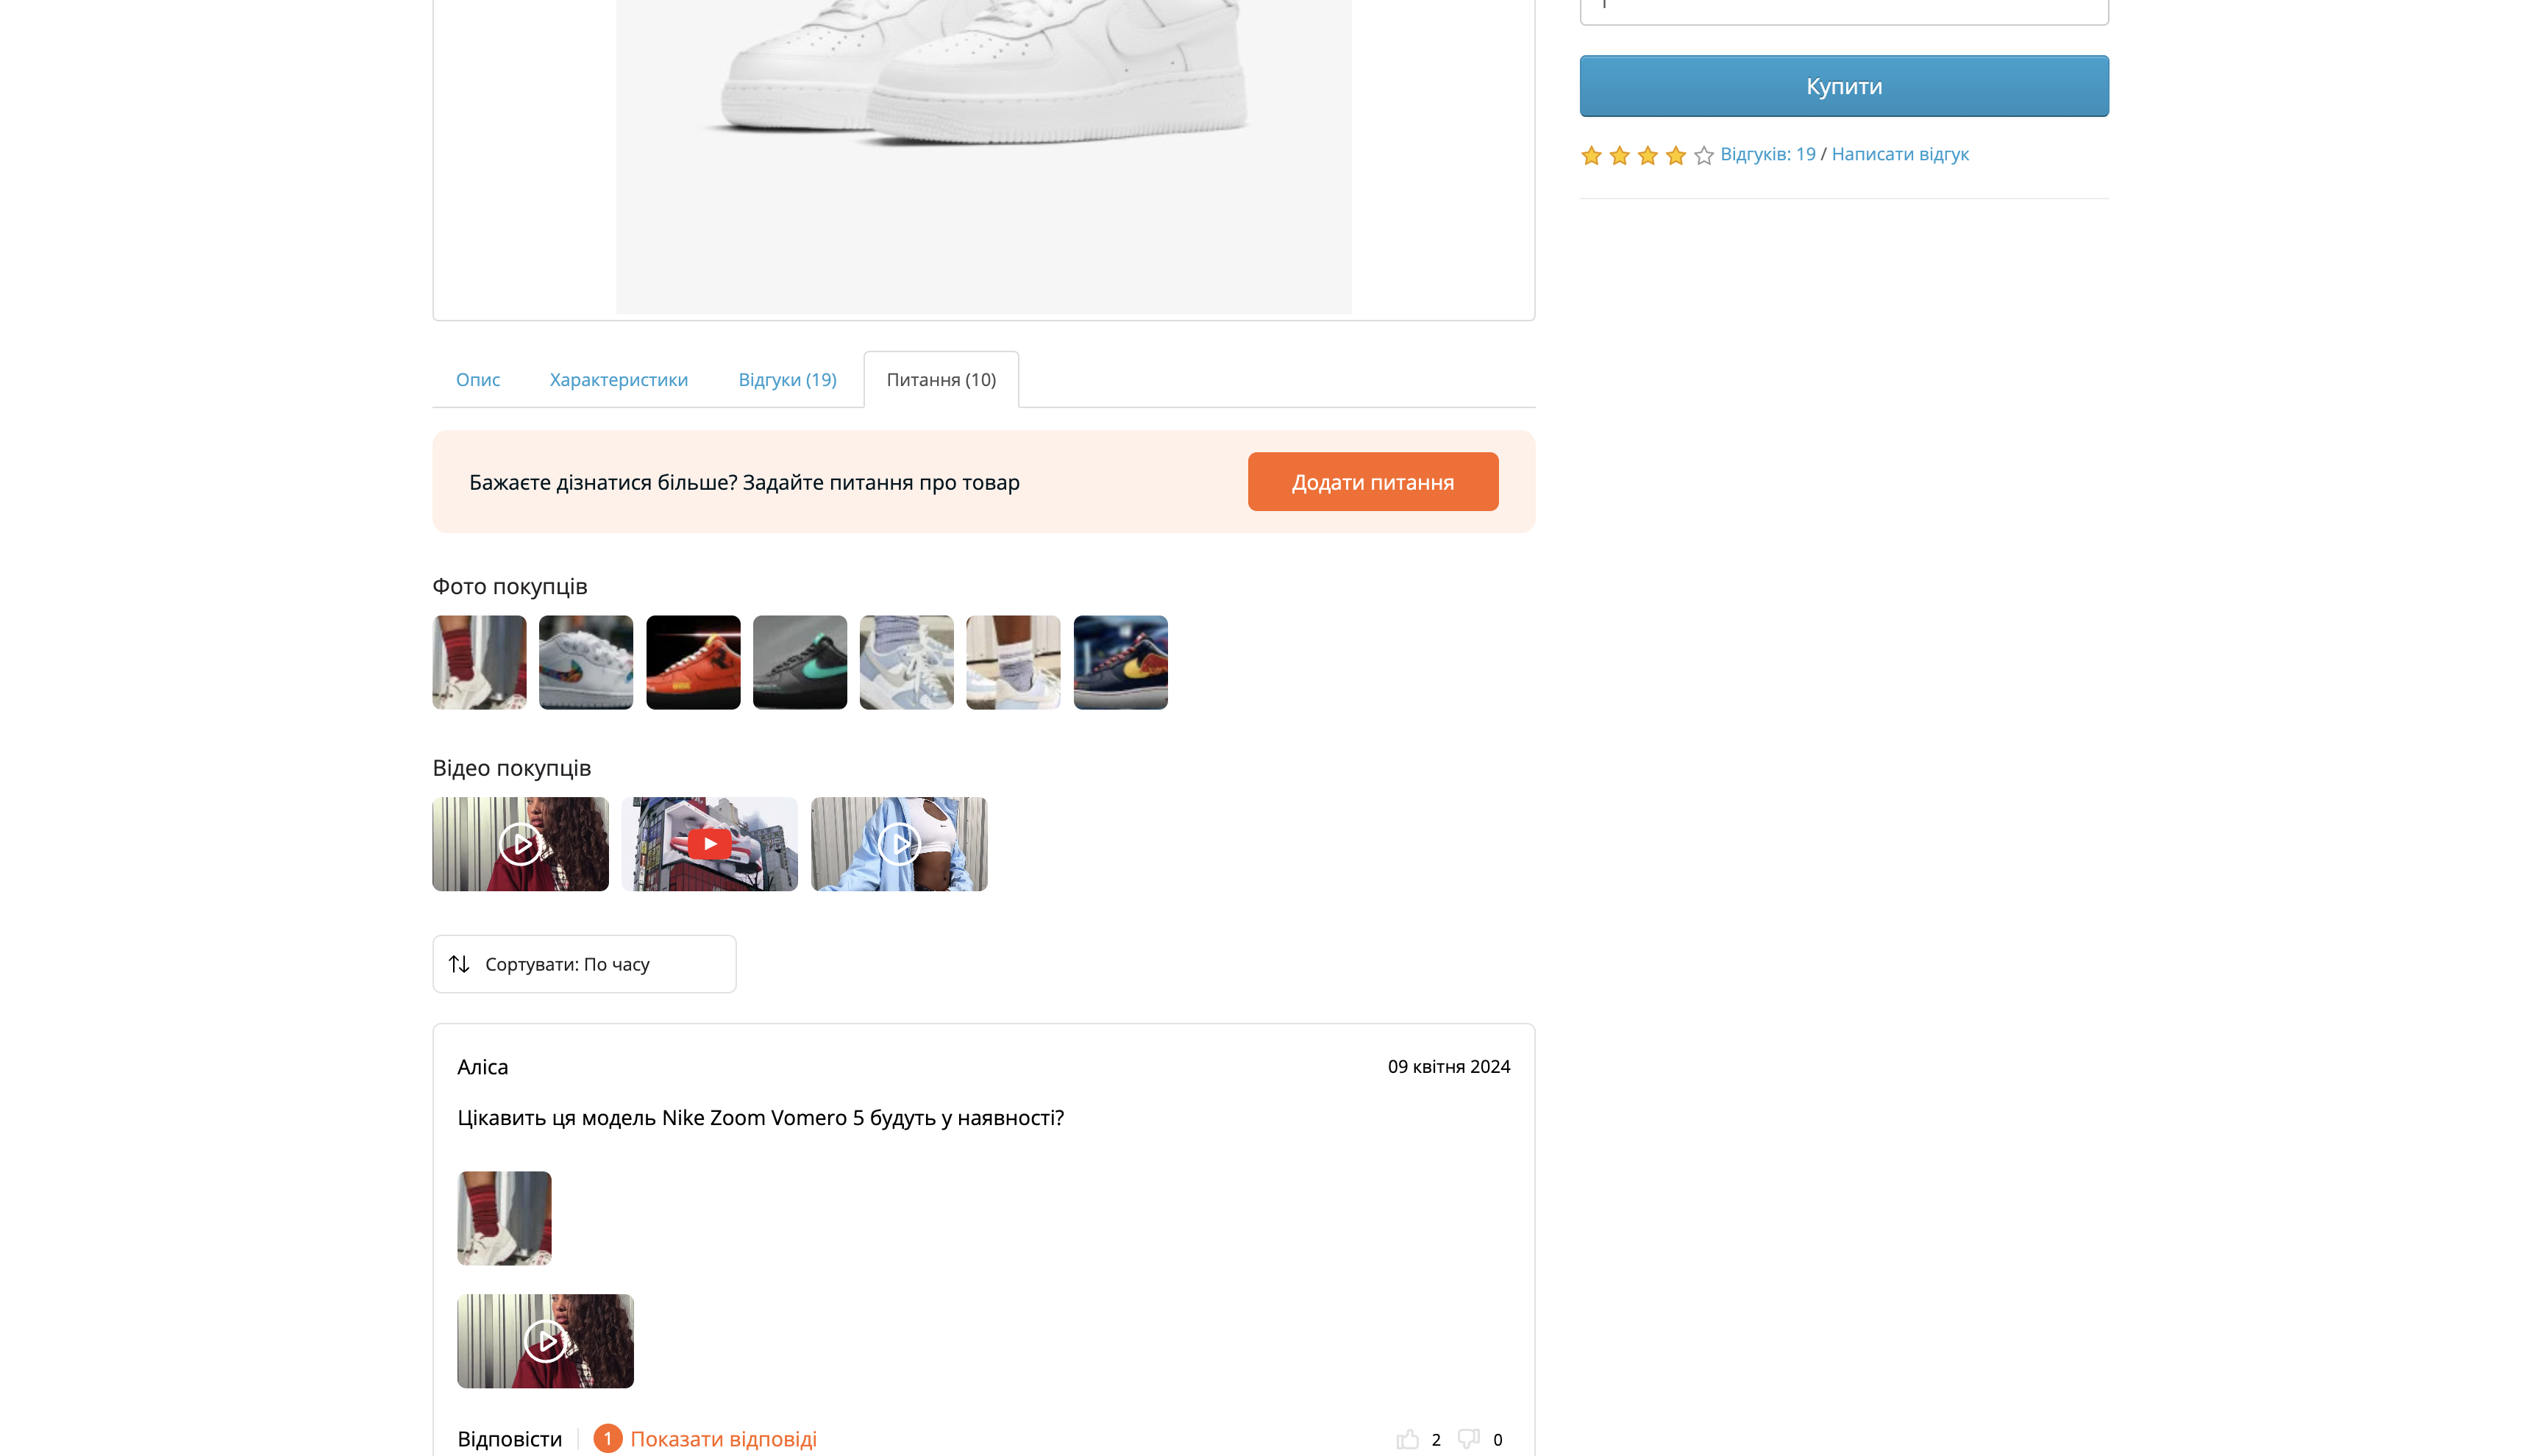Click the sort arrows icon

[459, 964]
